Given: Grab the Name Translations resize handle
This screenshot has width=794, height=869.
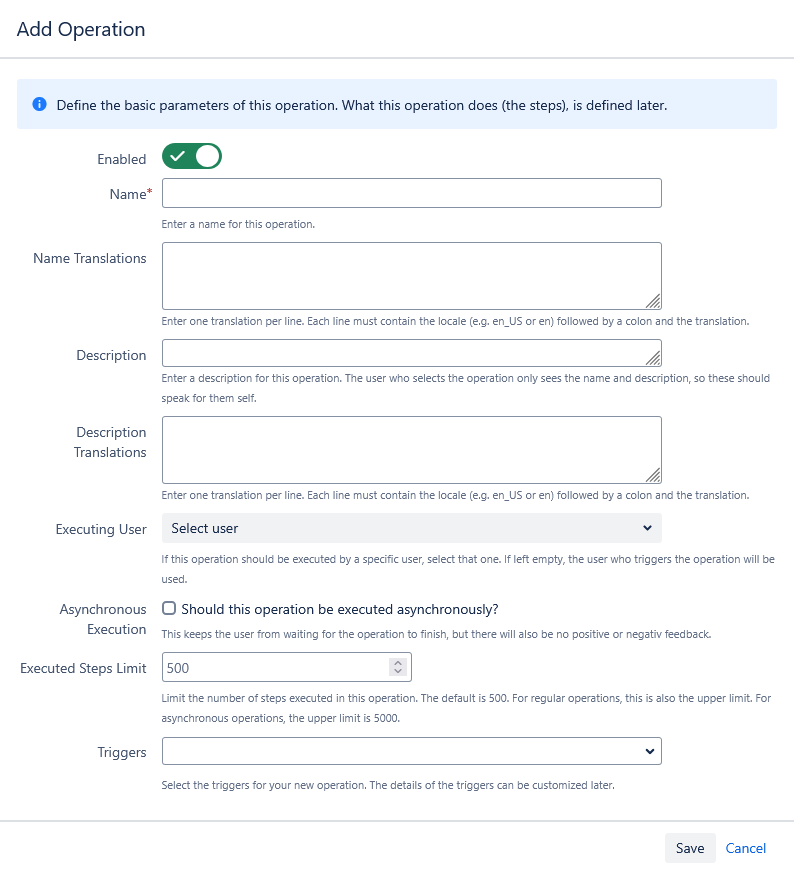Looking at the screenshot, I should pyautogui.click(x=653, y=300).
